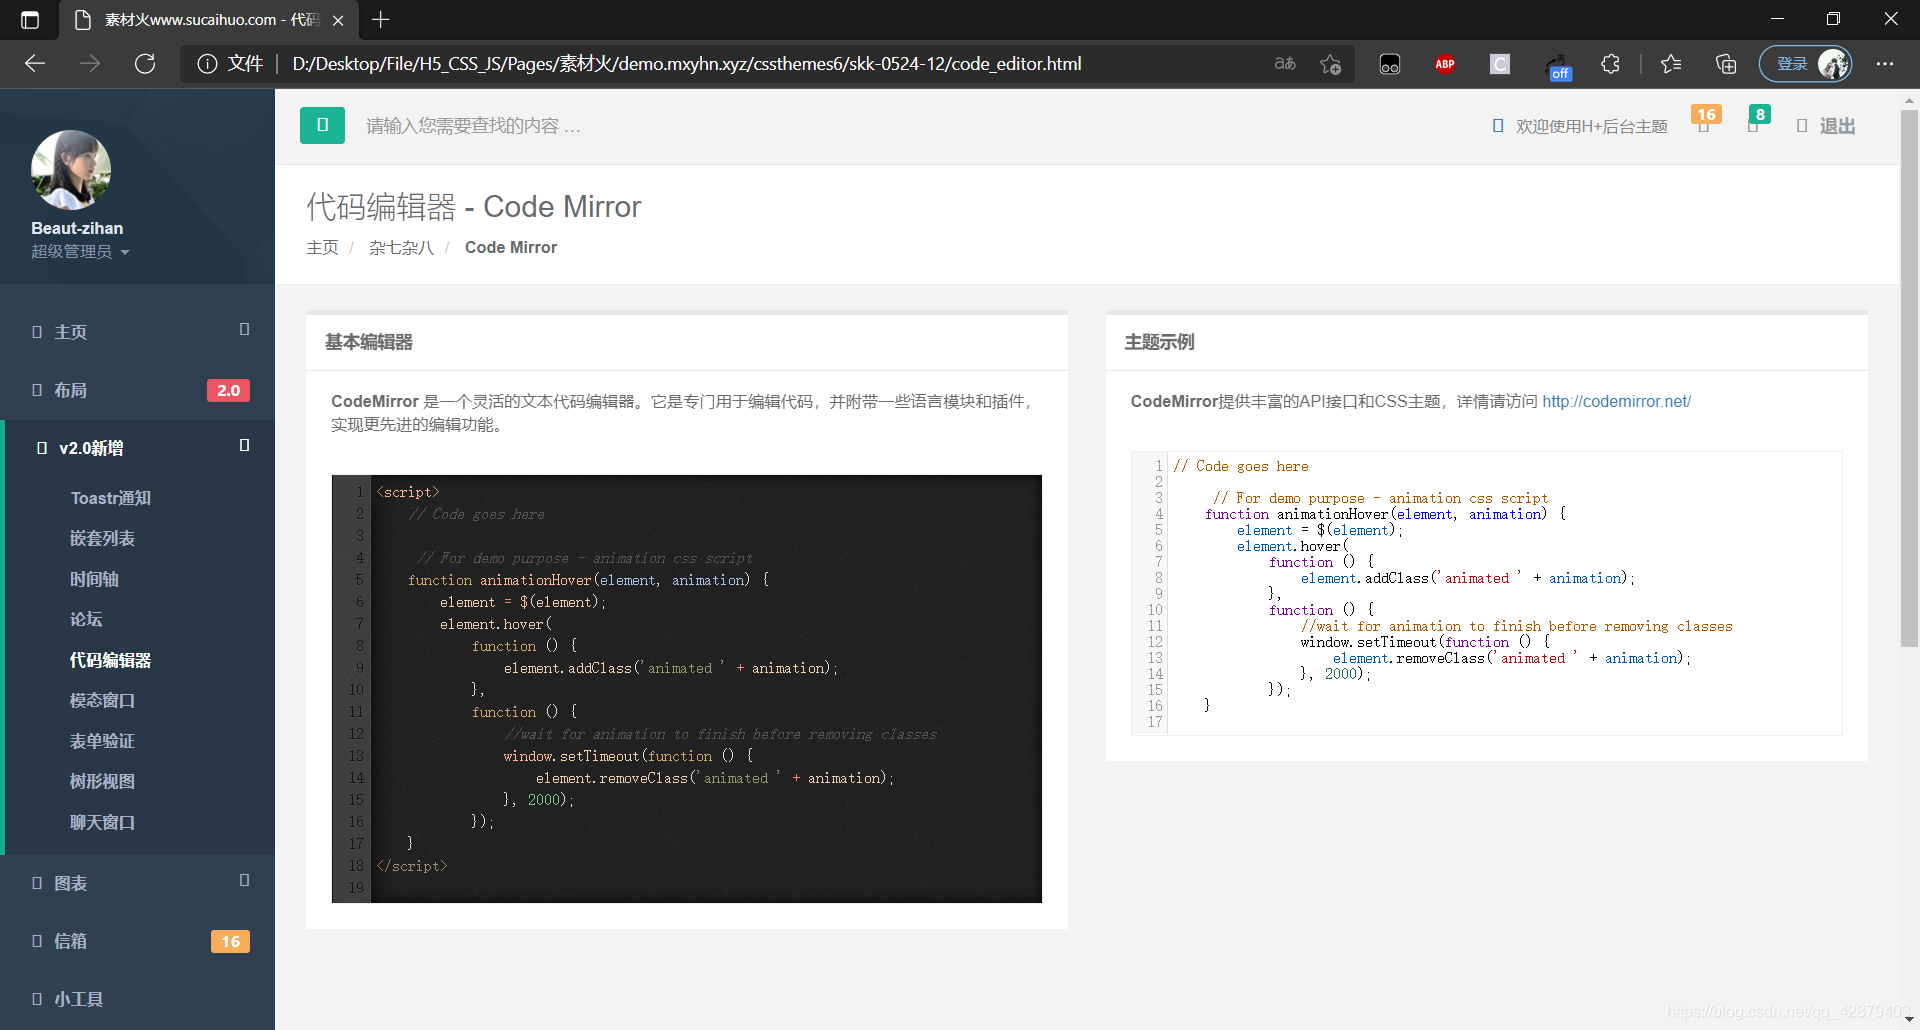1920x1030 pixels.
Task: Open the Toastr通知 submenu item
Action: pos(110,498)
